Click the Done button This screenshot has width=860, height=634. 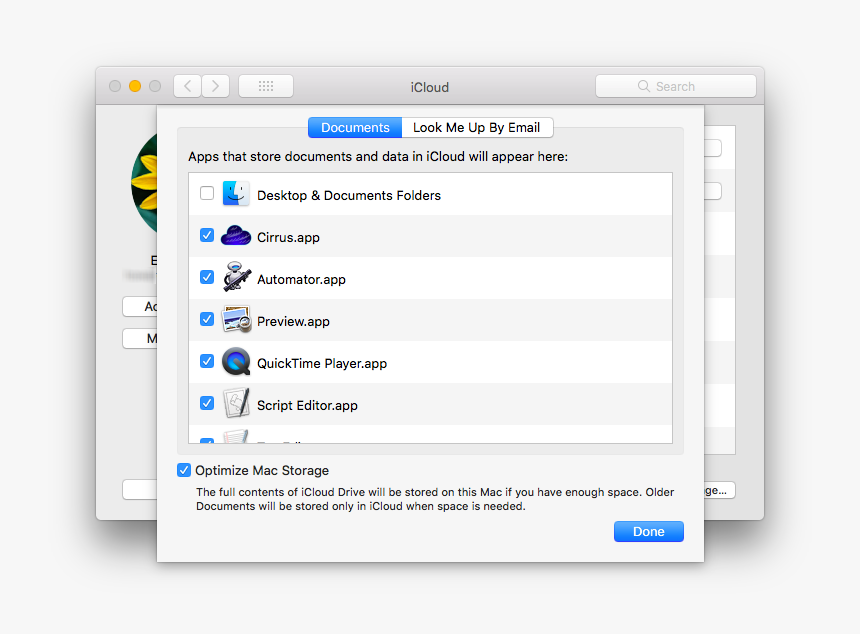point(648,531)
